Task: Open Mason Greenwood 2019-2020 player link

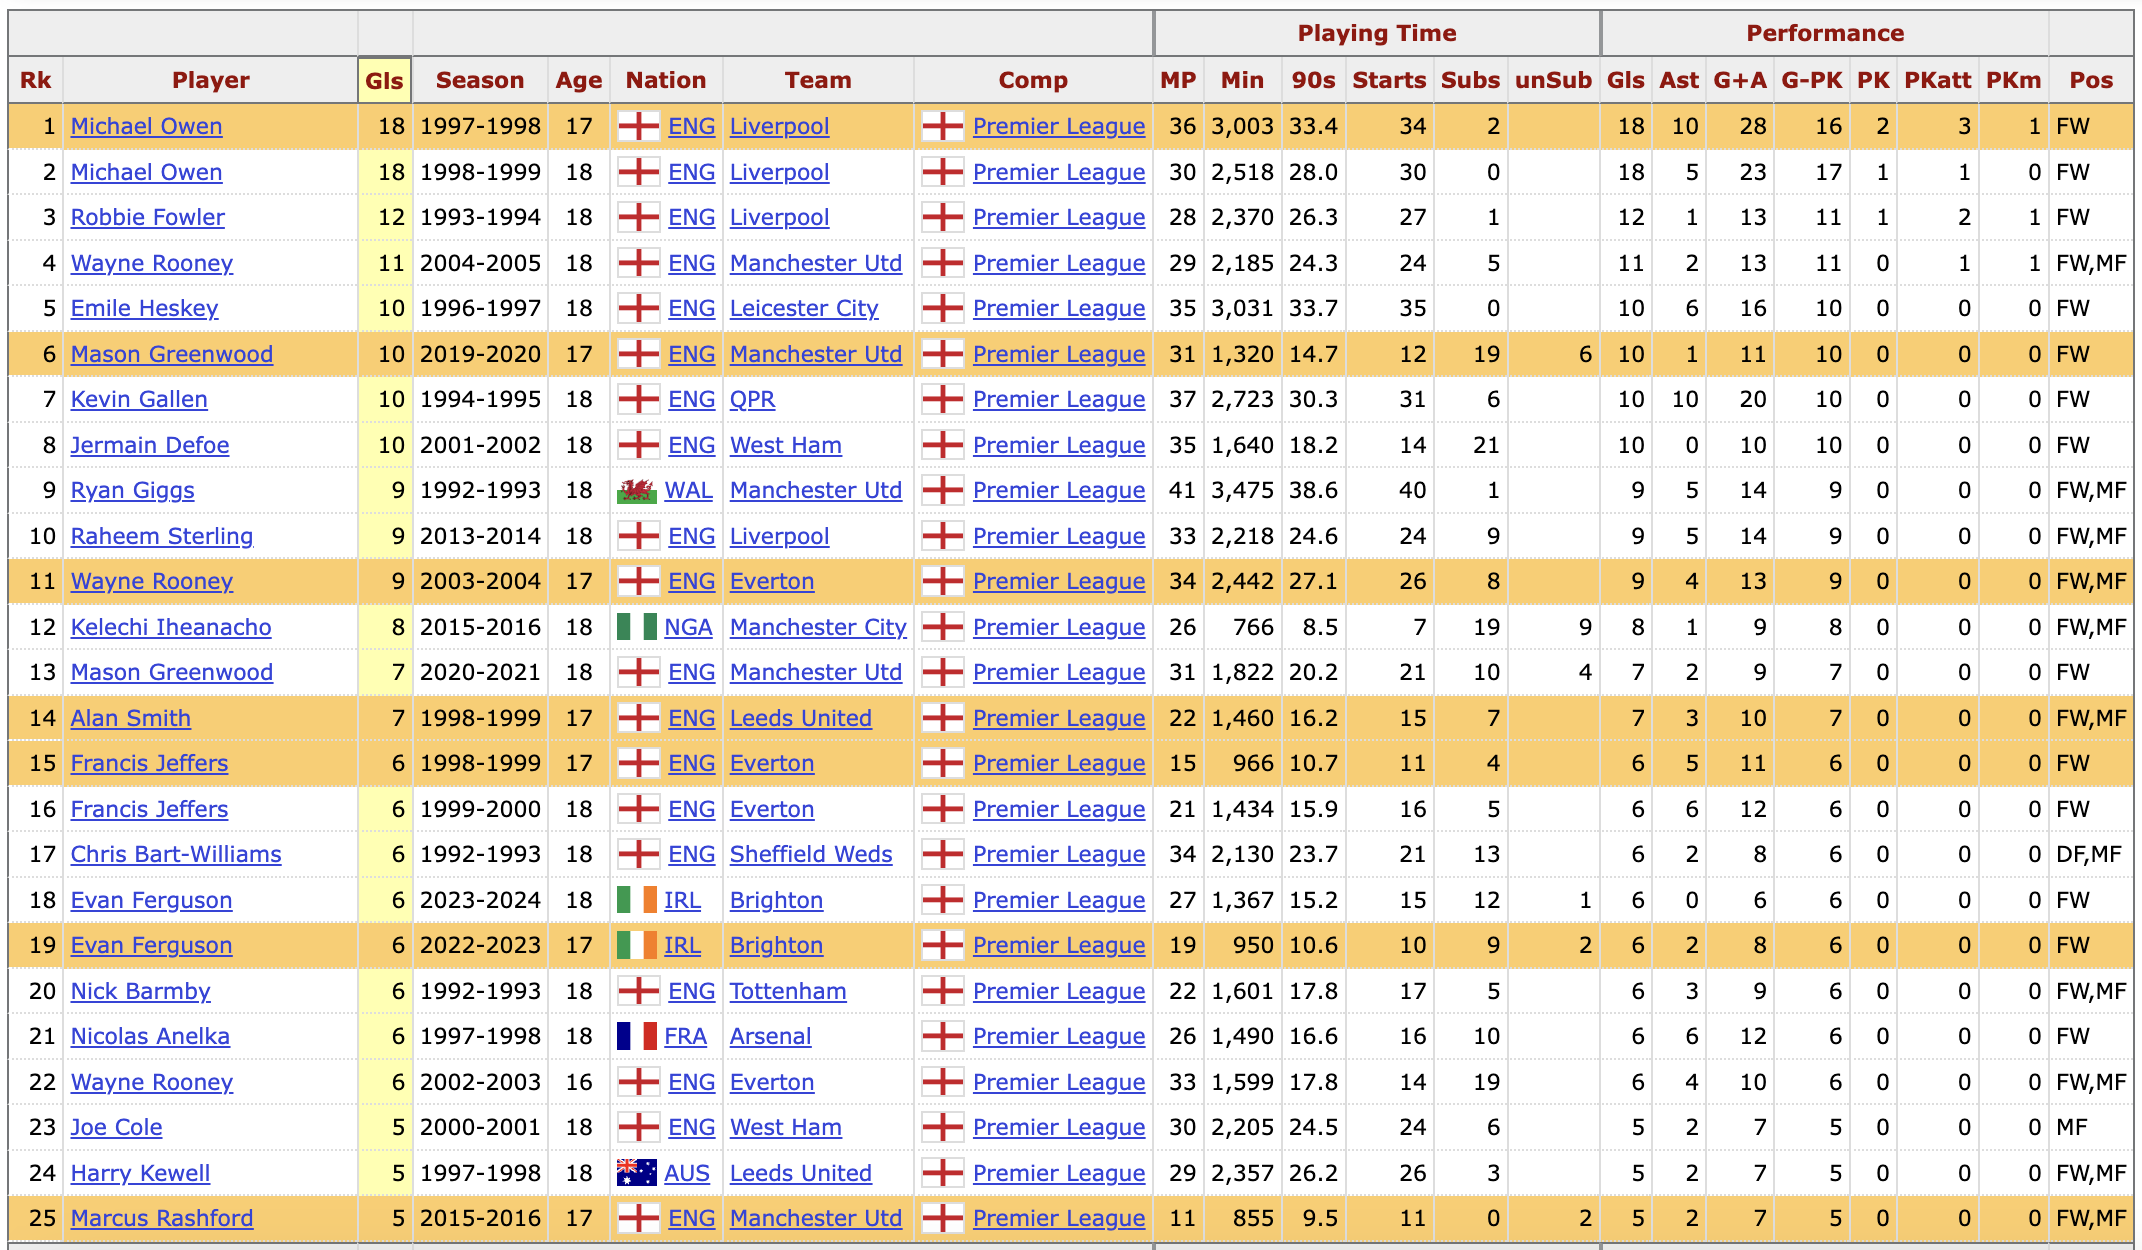Action: click(172, 354)
